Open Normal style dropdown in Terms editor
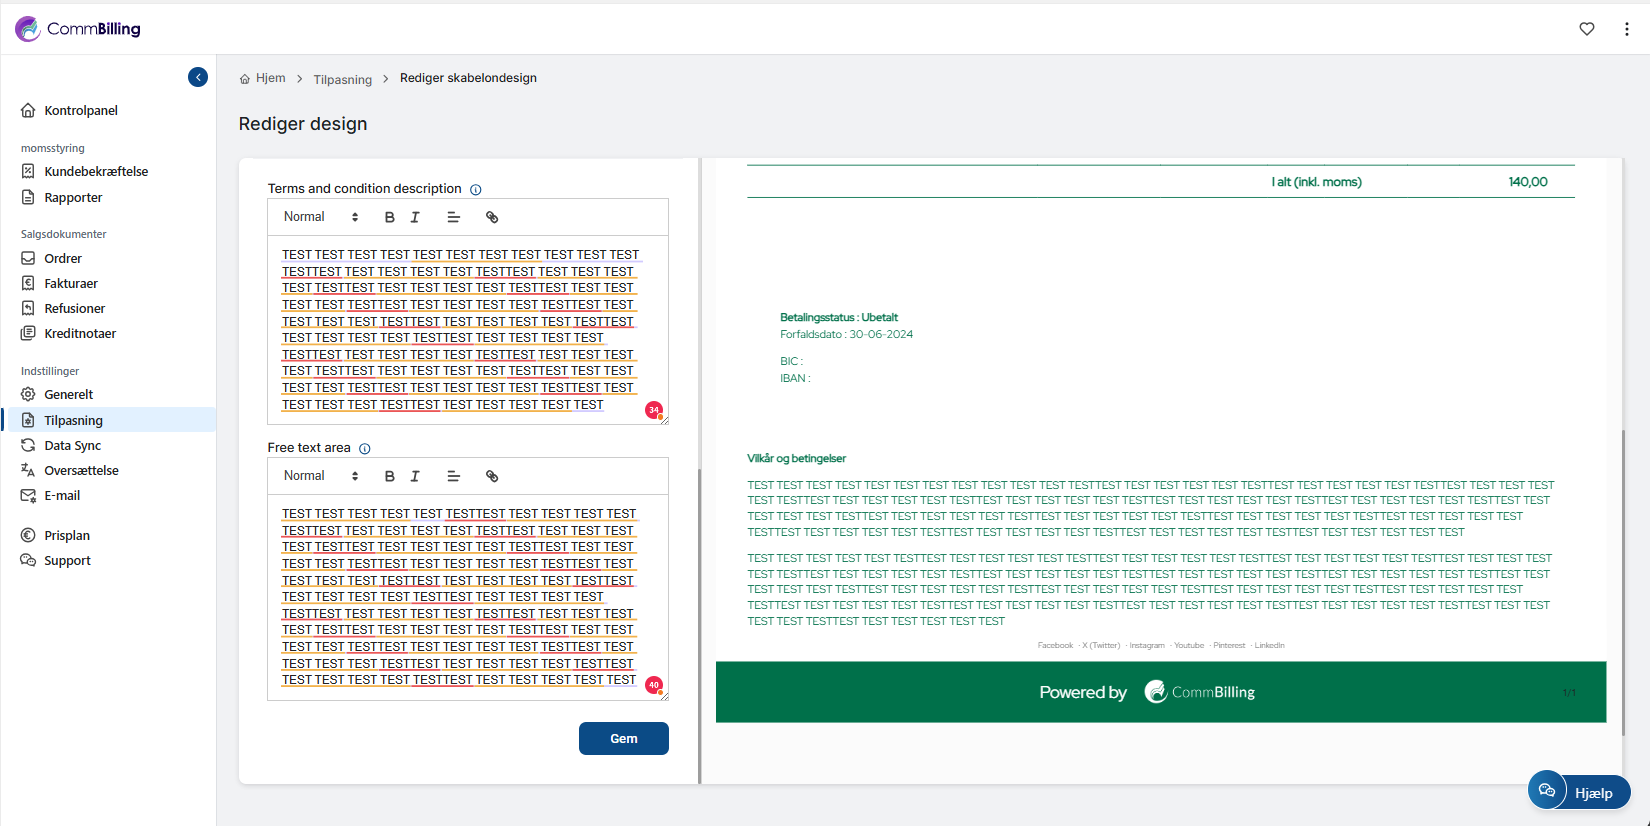This screenshot has width=1650, height=826. tap(320, 217)
